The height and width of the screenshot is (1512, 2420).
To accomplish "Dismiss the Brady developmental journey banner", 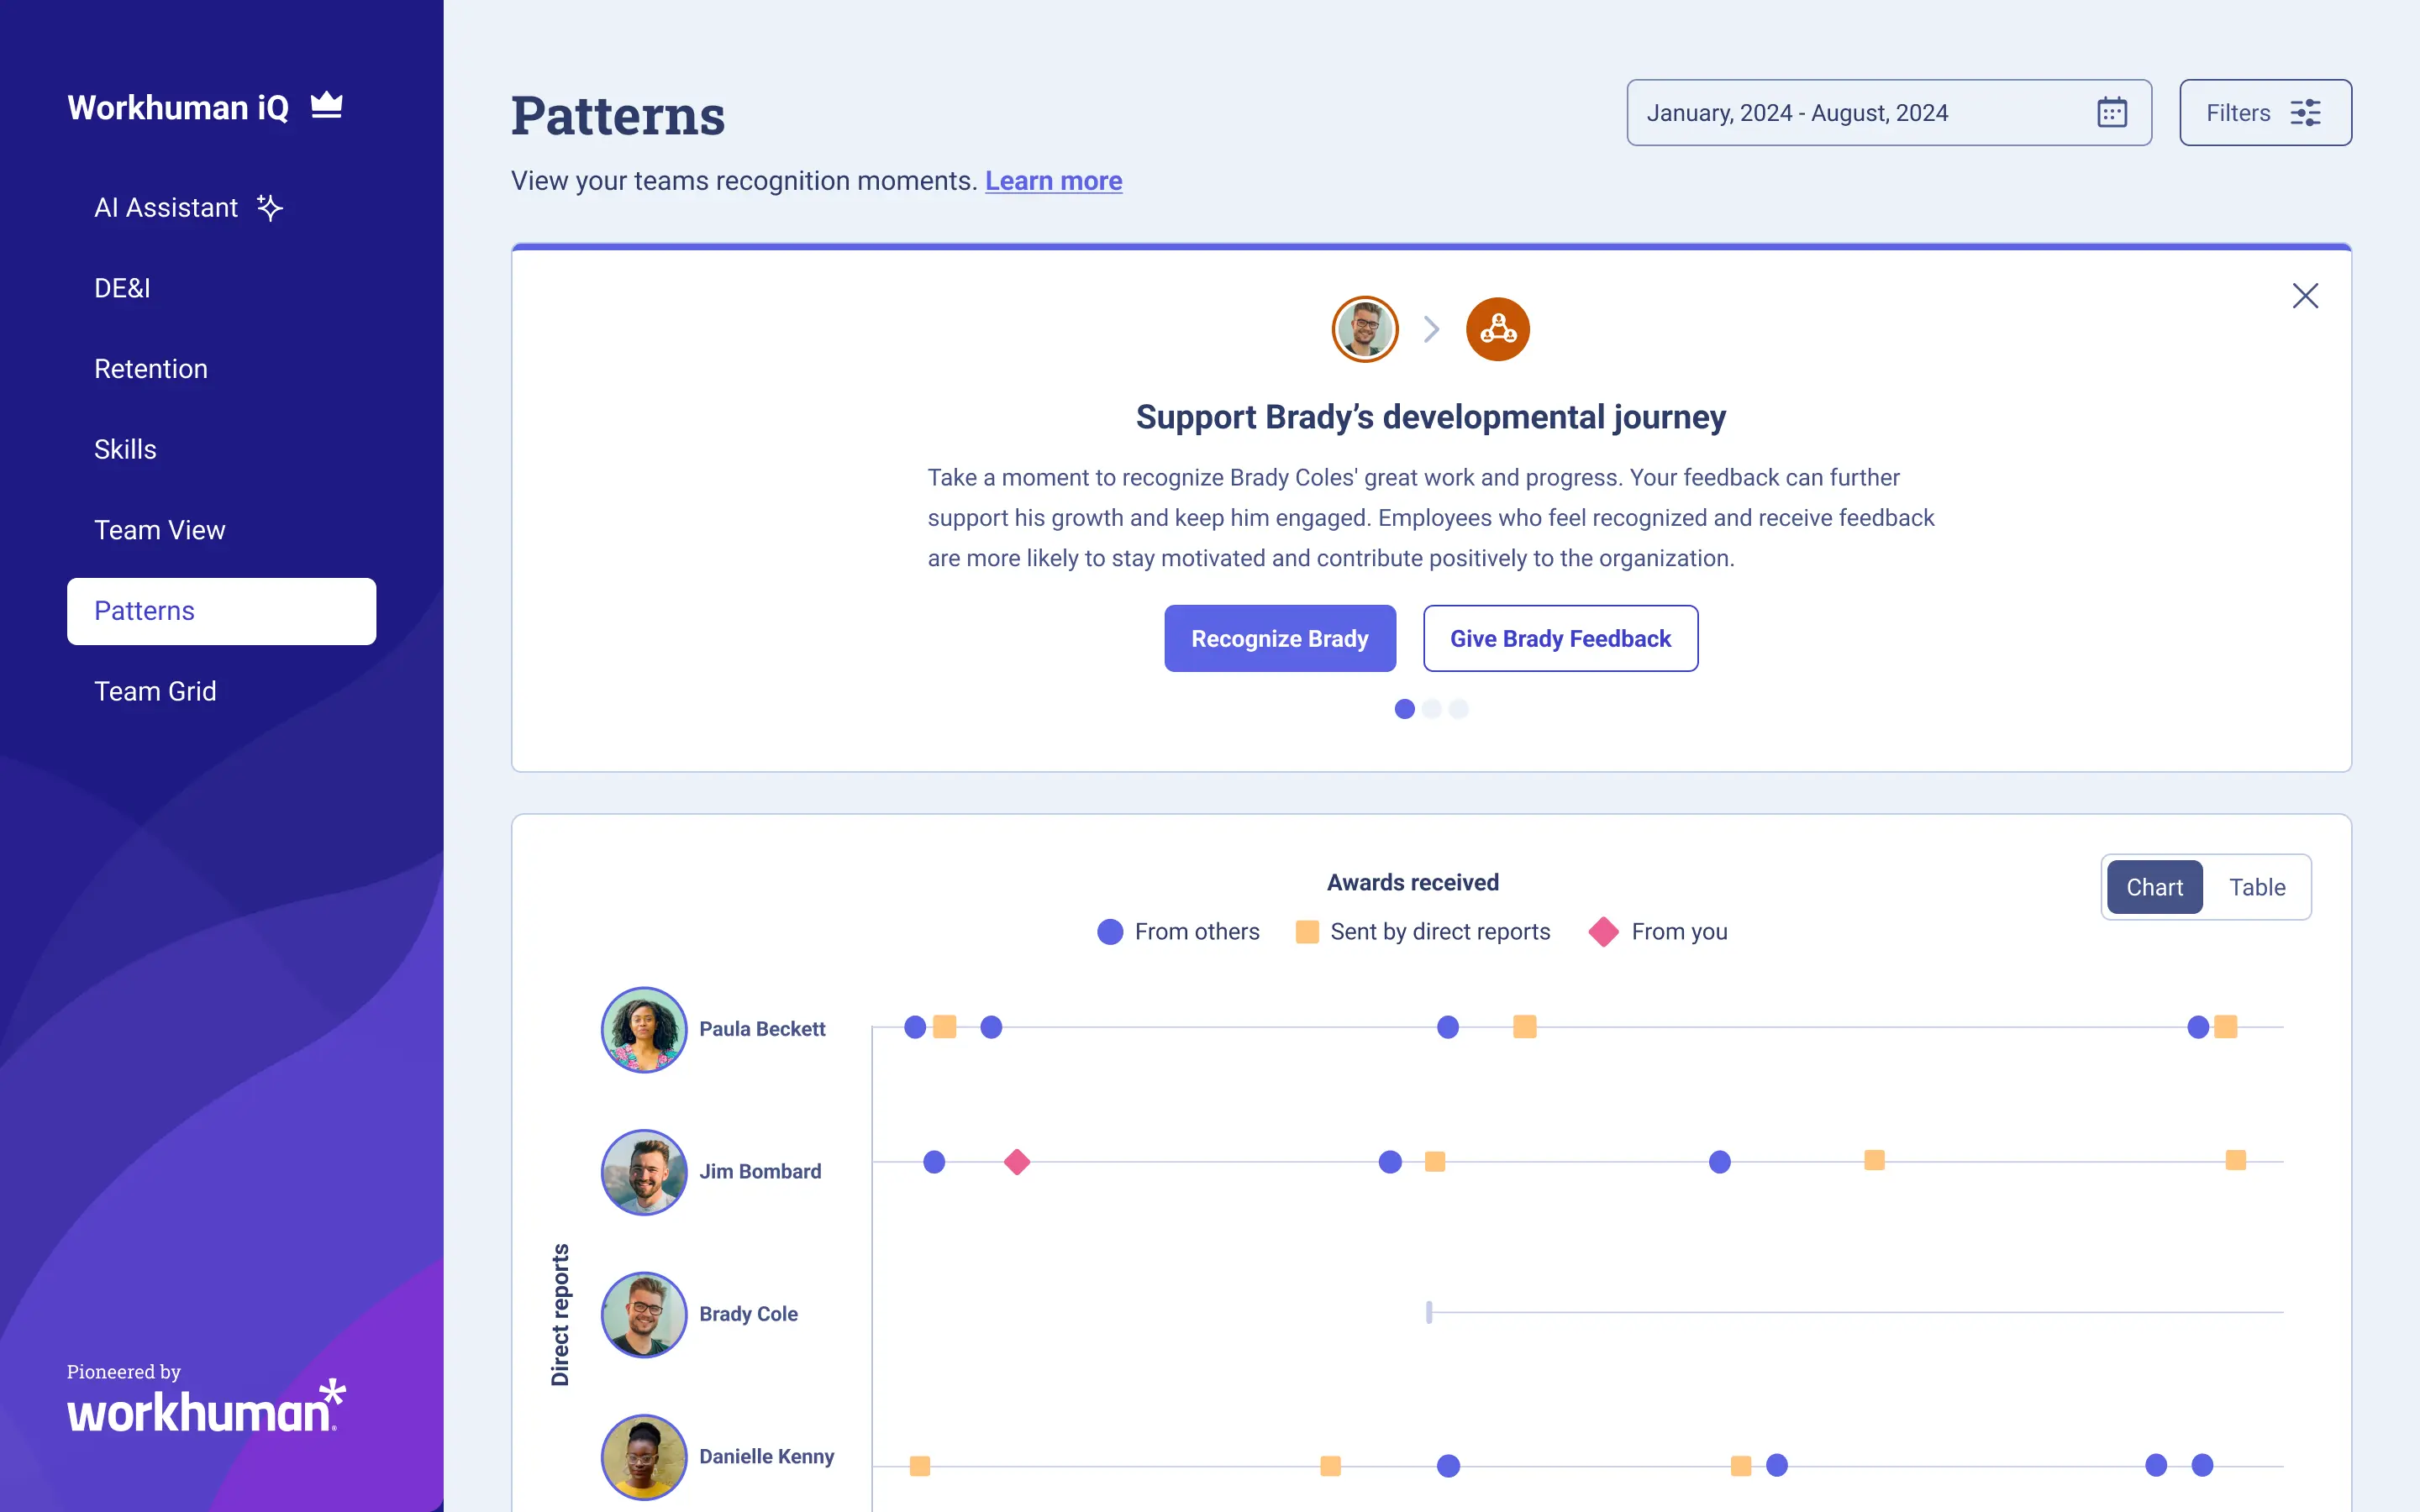I will pyautogui.click(x=2306, y=295).
